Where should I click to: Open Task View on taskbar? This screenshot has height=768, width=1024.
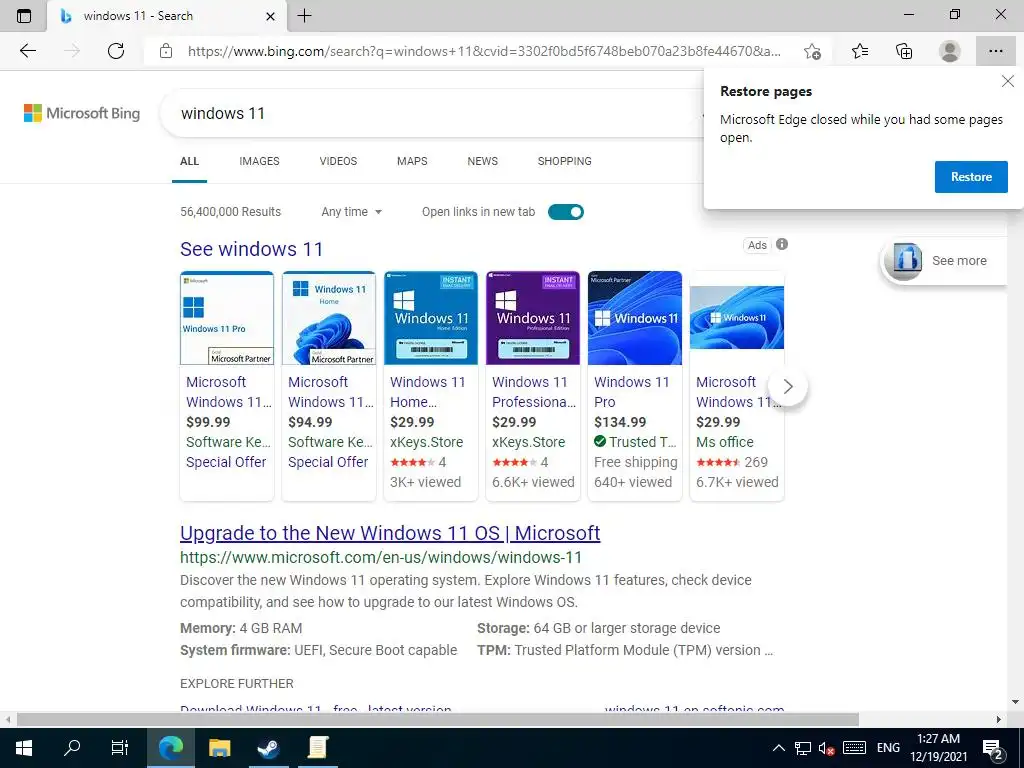point(120,748)
